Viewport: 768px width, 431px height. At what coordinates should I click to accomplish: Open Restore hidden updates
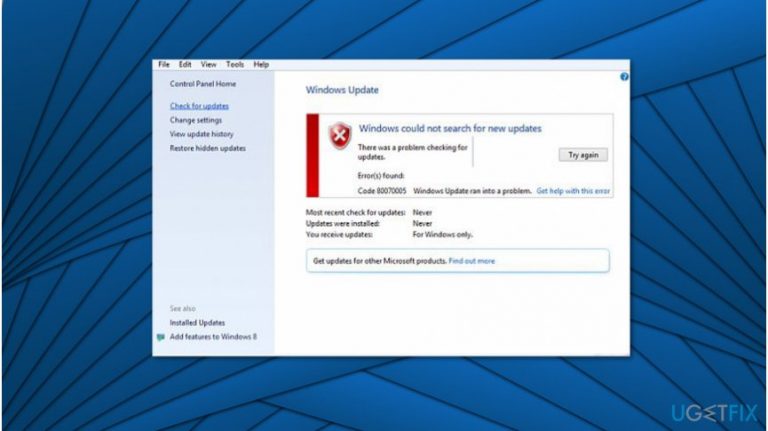(208, 148)
